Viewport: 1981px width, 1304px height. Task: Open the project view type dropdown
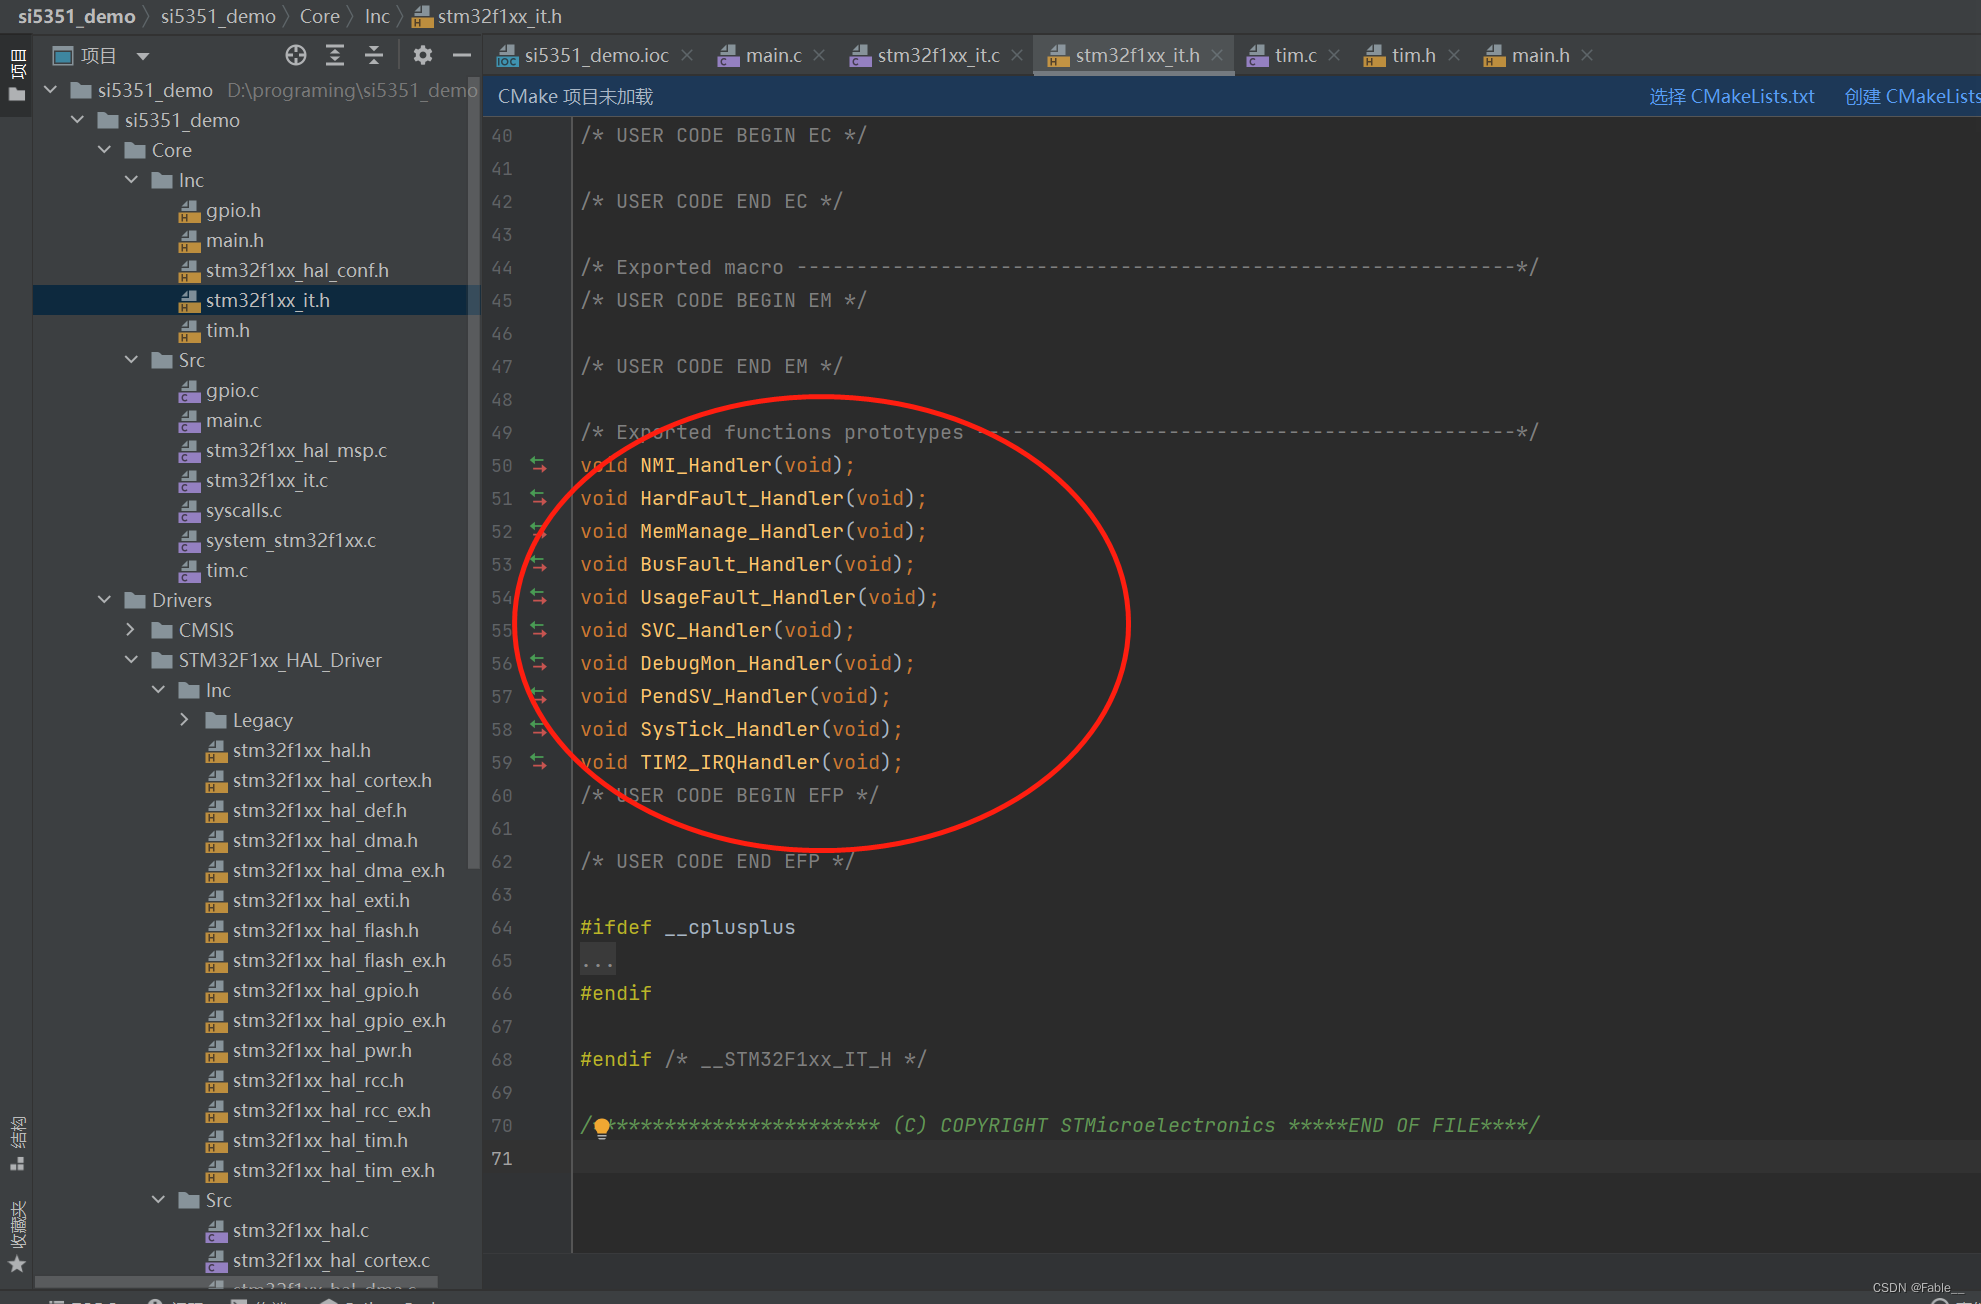click(143, 56)
